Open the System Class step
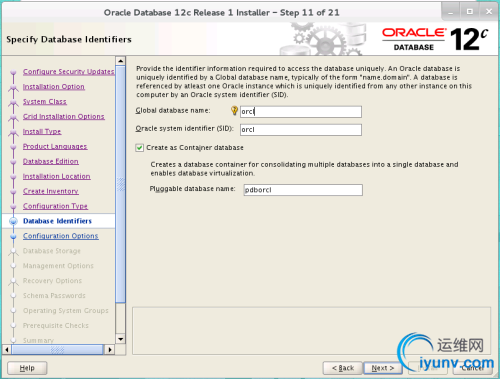This screenshot has width=500, height=379. [x=45, y=102]
